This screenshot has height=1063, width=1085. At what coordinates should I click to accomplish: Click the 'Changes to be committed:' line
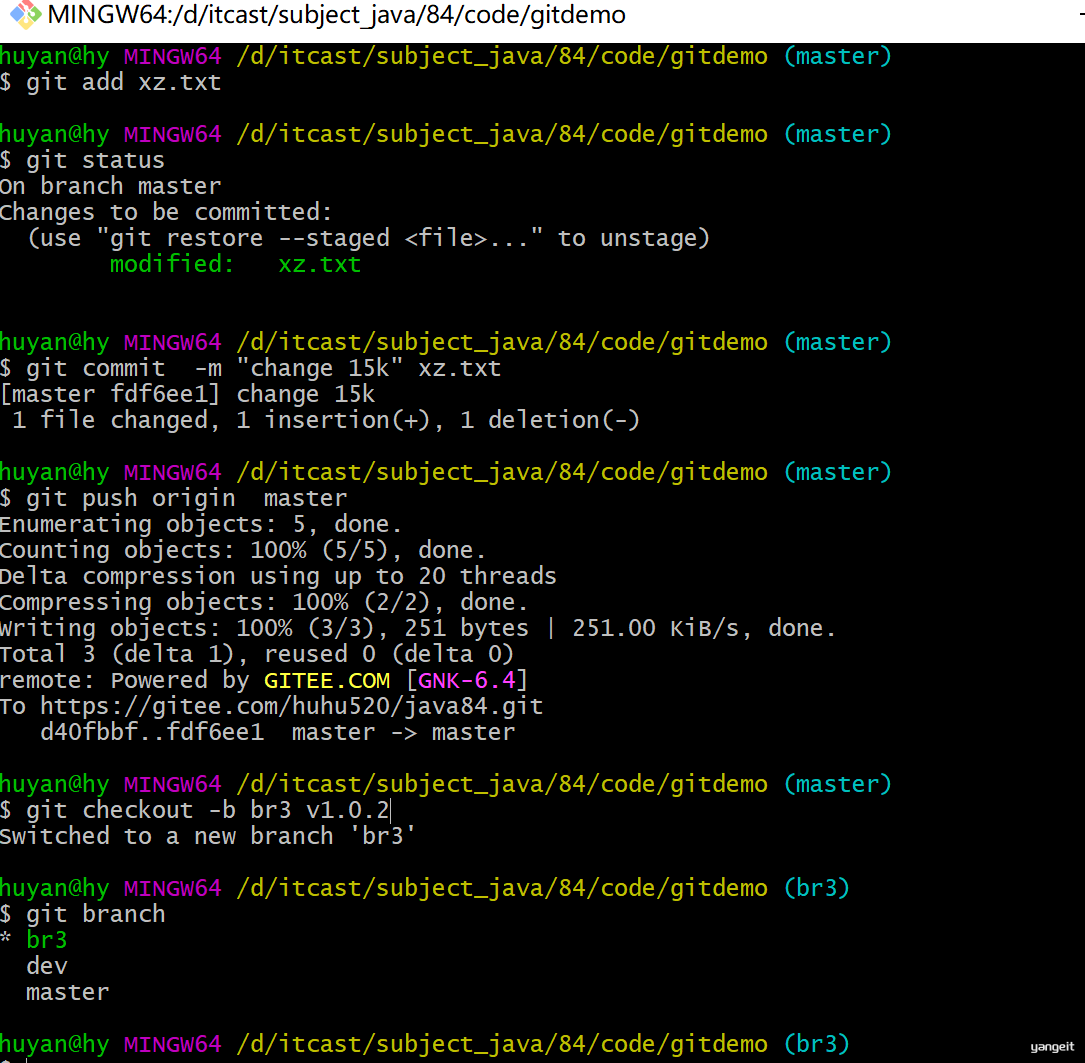(x=166, y=212)
